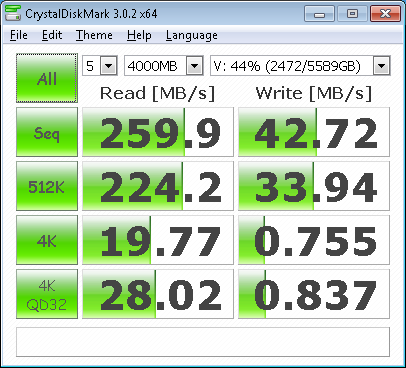
Task: Click the Seq read result 259.9
Action: (x=158, y=132)
